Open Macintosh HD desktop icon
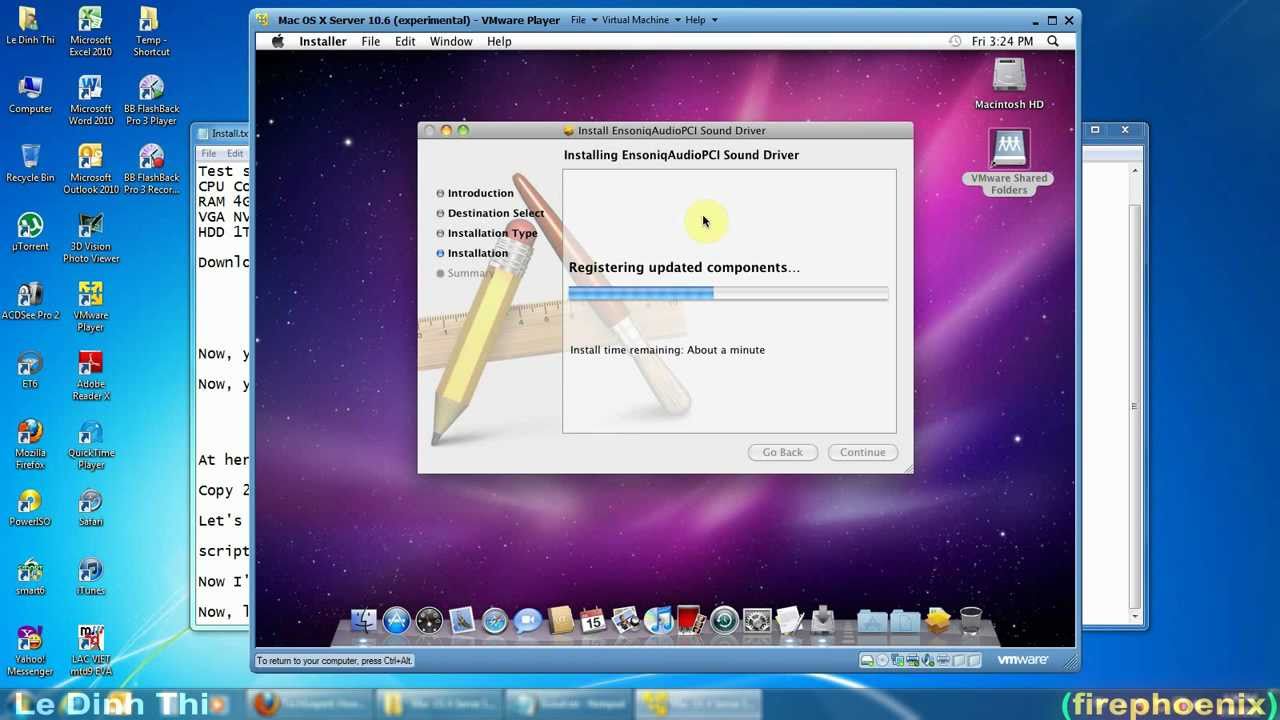 (1009, 84)
